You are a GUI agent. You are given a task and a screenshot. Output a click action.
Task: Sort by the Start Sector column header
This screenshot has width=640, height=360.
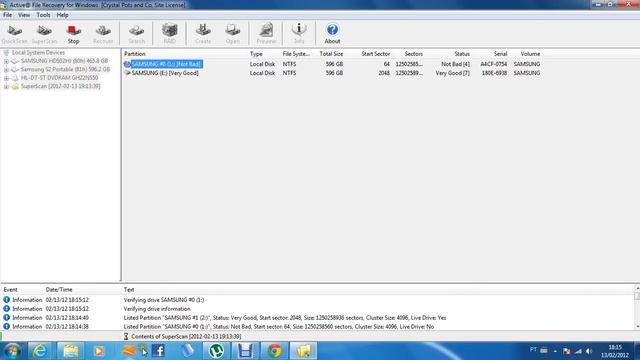(x=376, y=54)
